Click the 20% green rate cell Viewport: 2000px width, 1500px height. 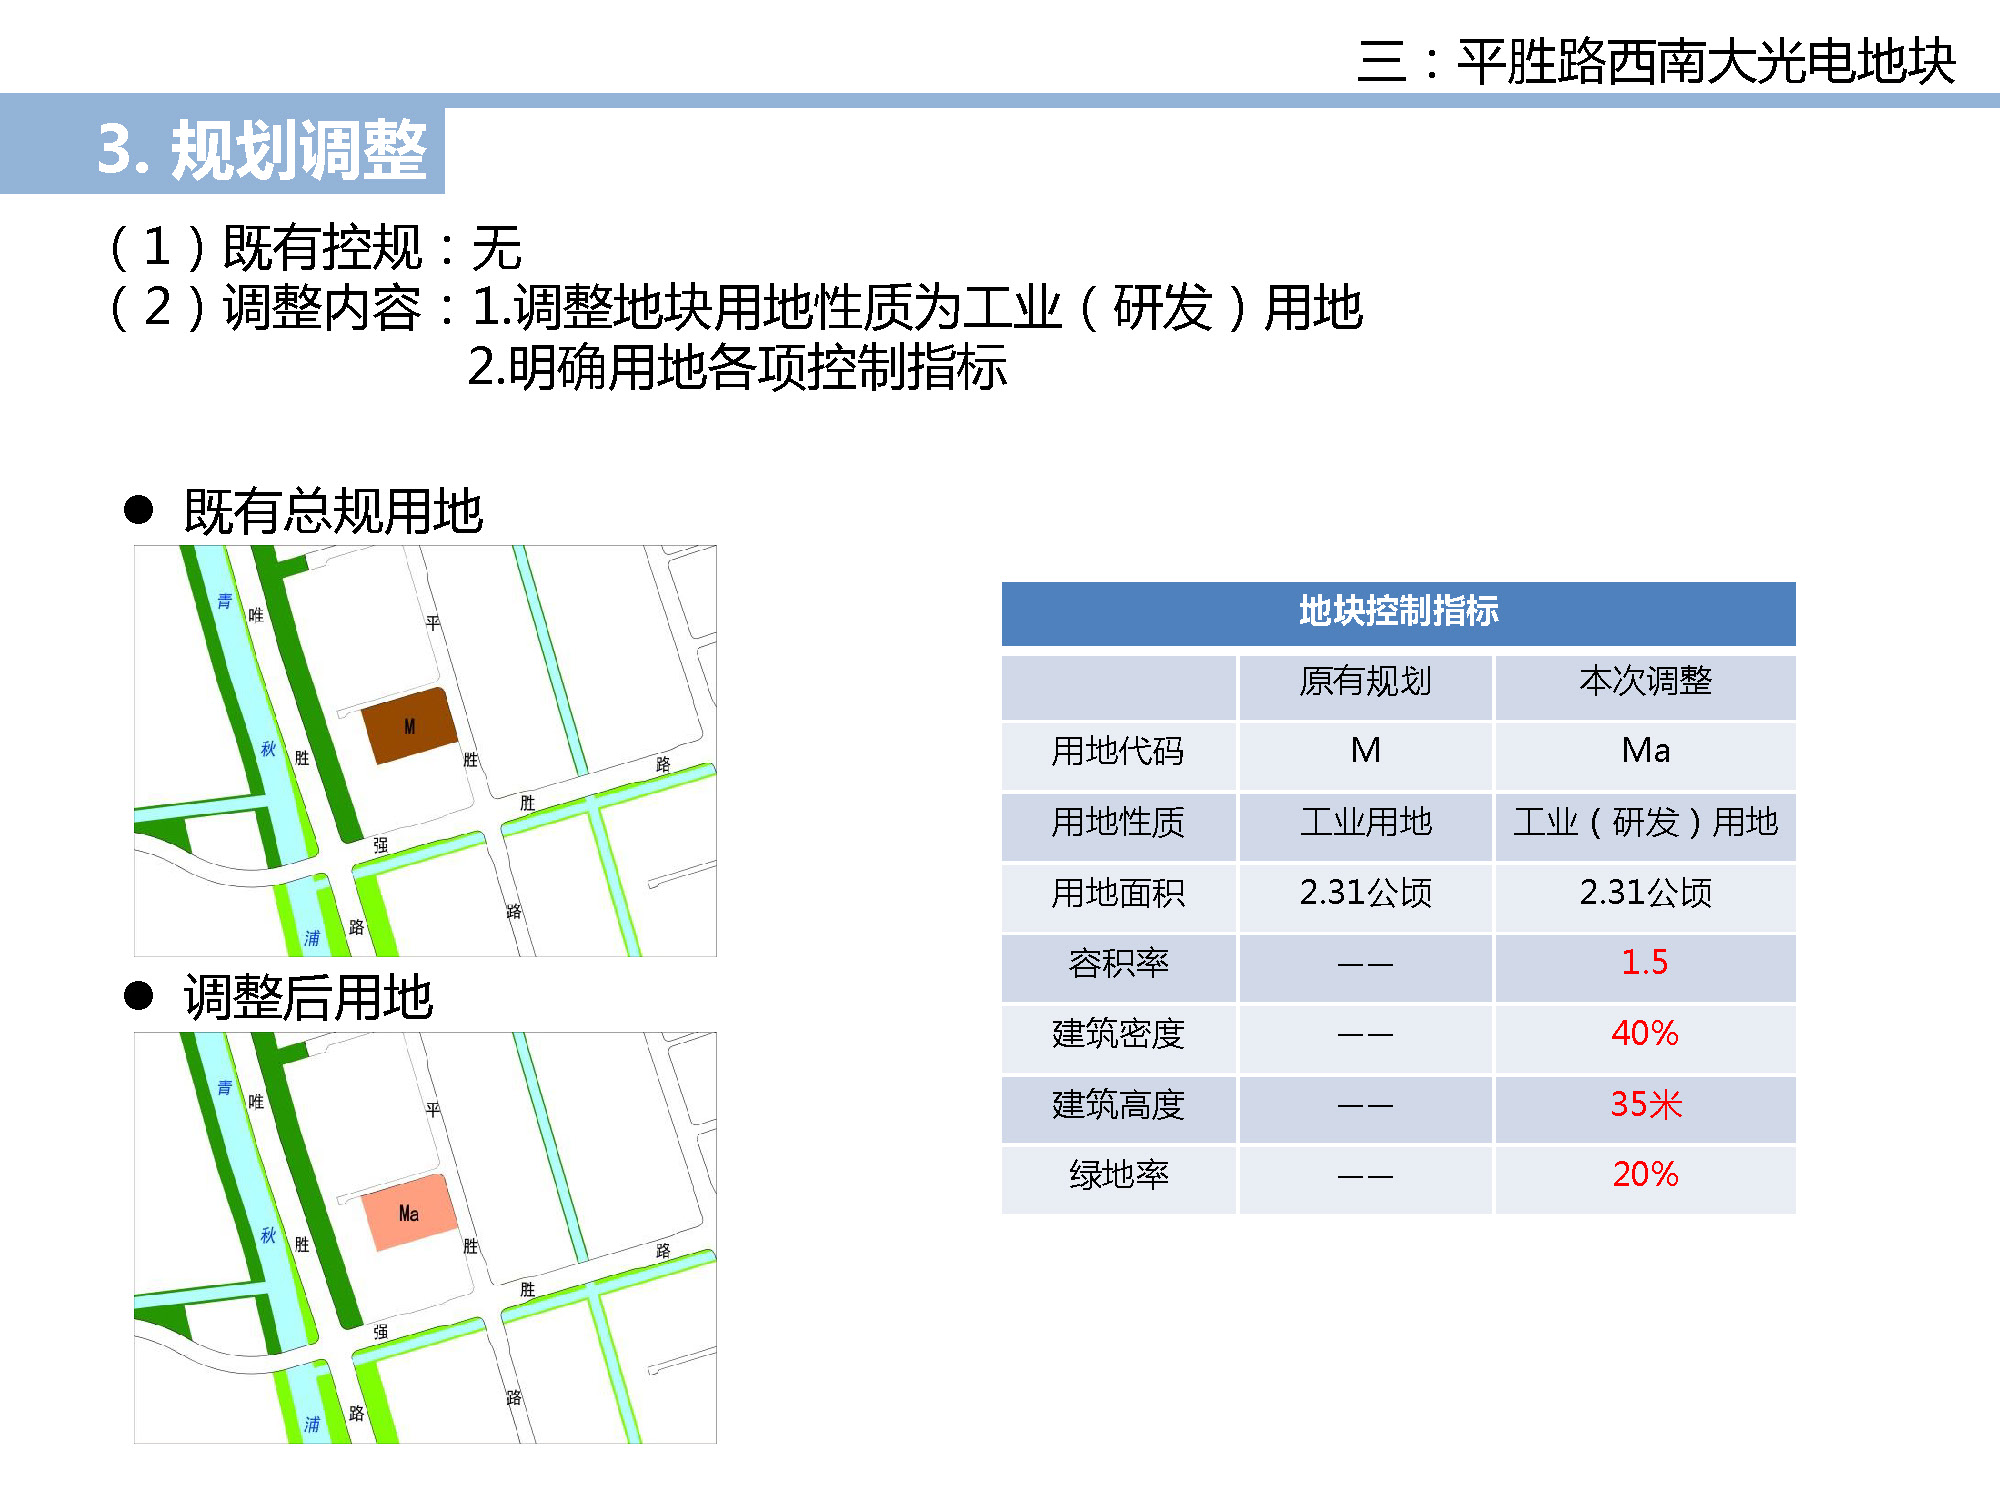[x=1645, y=1174]
